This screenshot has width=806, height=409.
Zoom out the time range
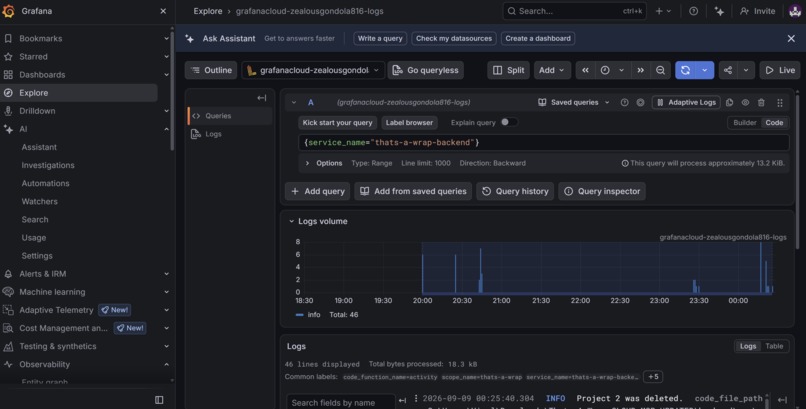pyautogui.click(x=661, y=70)
